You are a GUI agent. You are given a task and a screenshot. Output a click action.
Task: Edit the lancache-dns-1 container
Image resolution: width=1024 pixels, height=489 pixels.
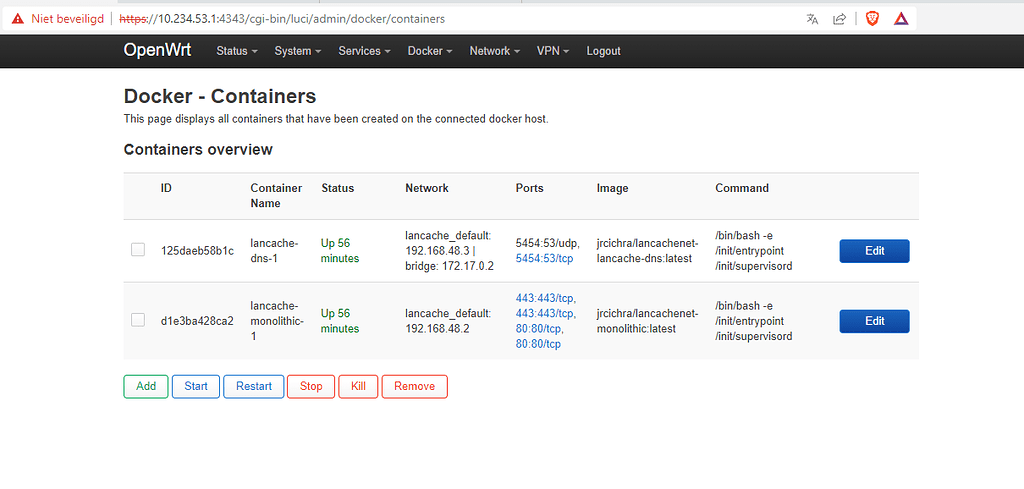pyautogui.click(x=874, y=251)
